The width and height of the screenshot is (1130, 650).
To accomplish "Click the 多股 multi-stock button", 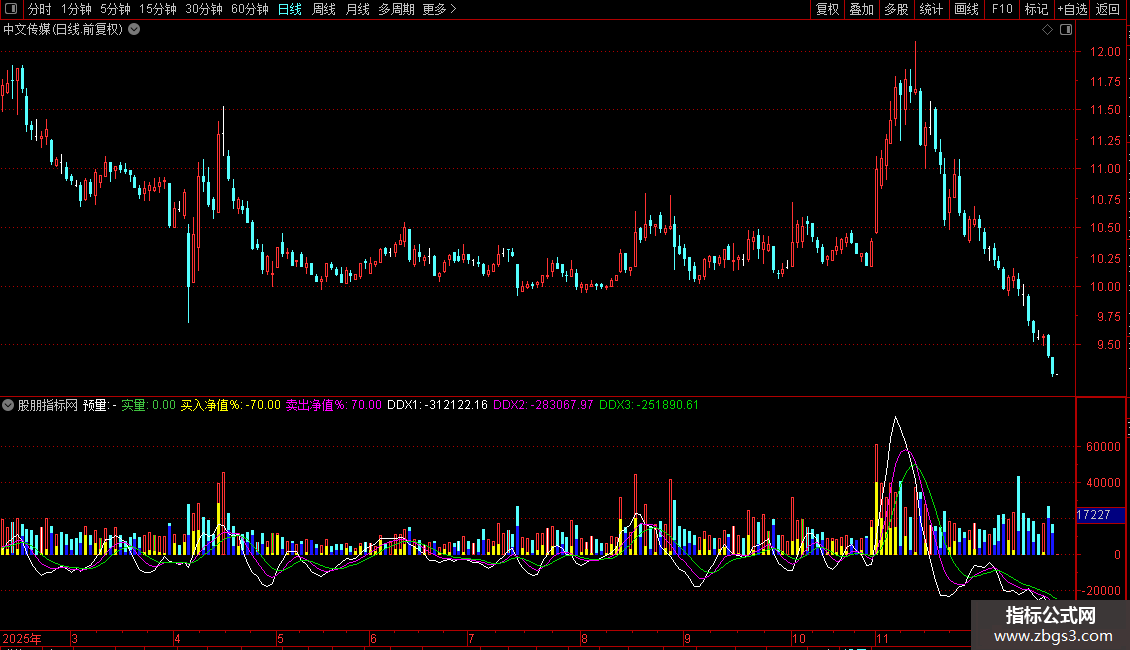I will tap(896, 10).
